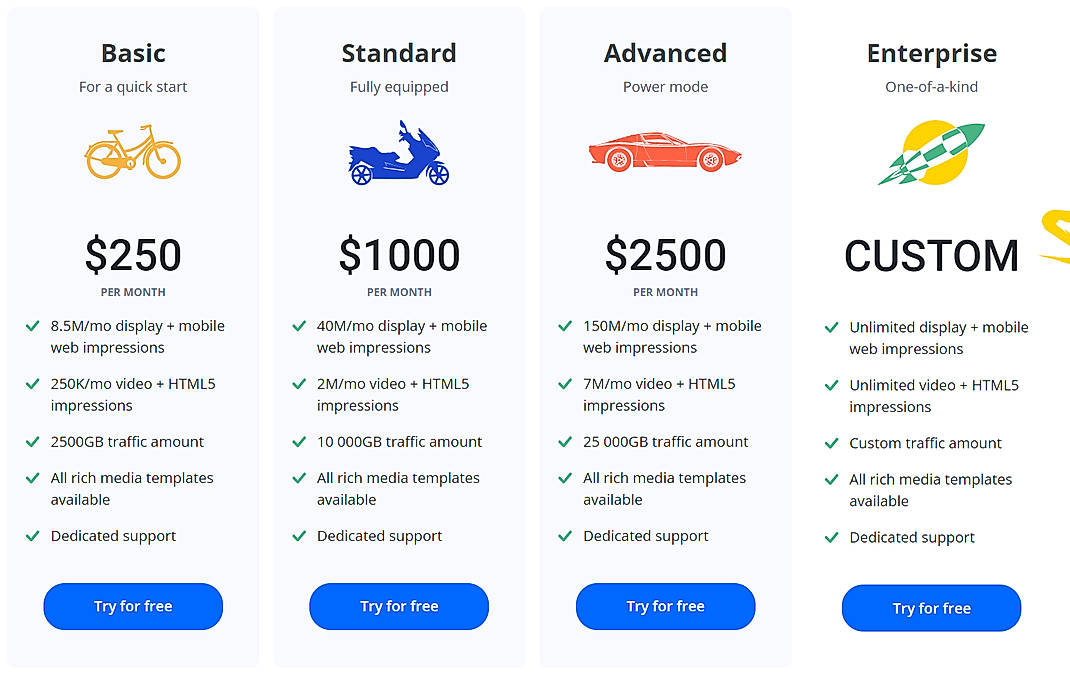The height and width of the screenshot is (680, 1070).
Task: Click Try for free under Enterprise
Action: pyautogui.click(x=931, y=608)
